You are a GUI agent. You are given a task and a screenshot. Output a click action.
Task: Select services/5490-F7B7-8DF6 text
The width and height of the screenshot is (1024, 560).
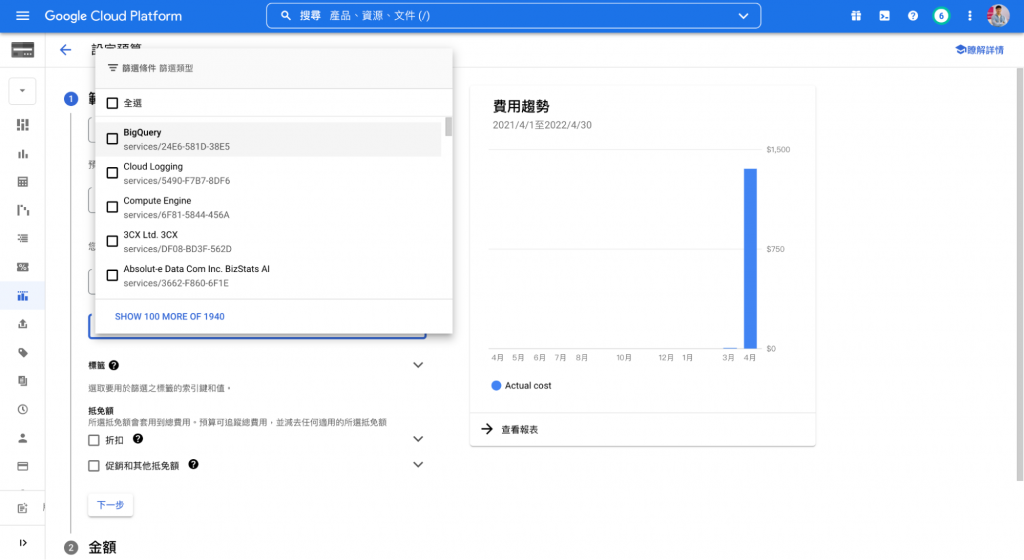[176, 181]
